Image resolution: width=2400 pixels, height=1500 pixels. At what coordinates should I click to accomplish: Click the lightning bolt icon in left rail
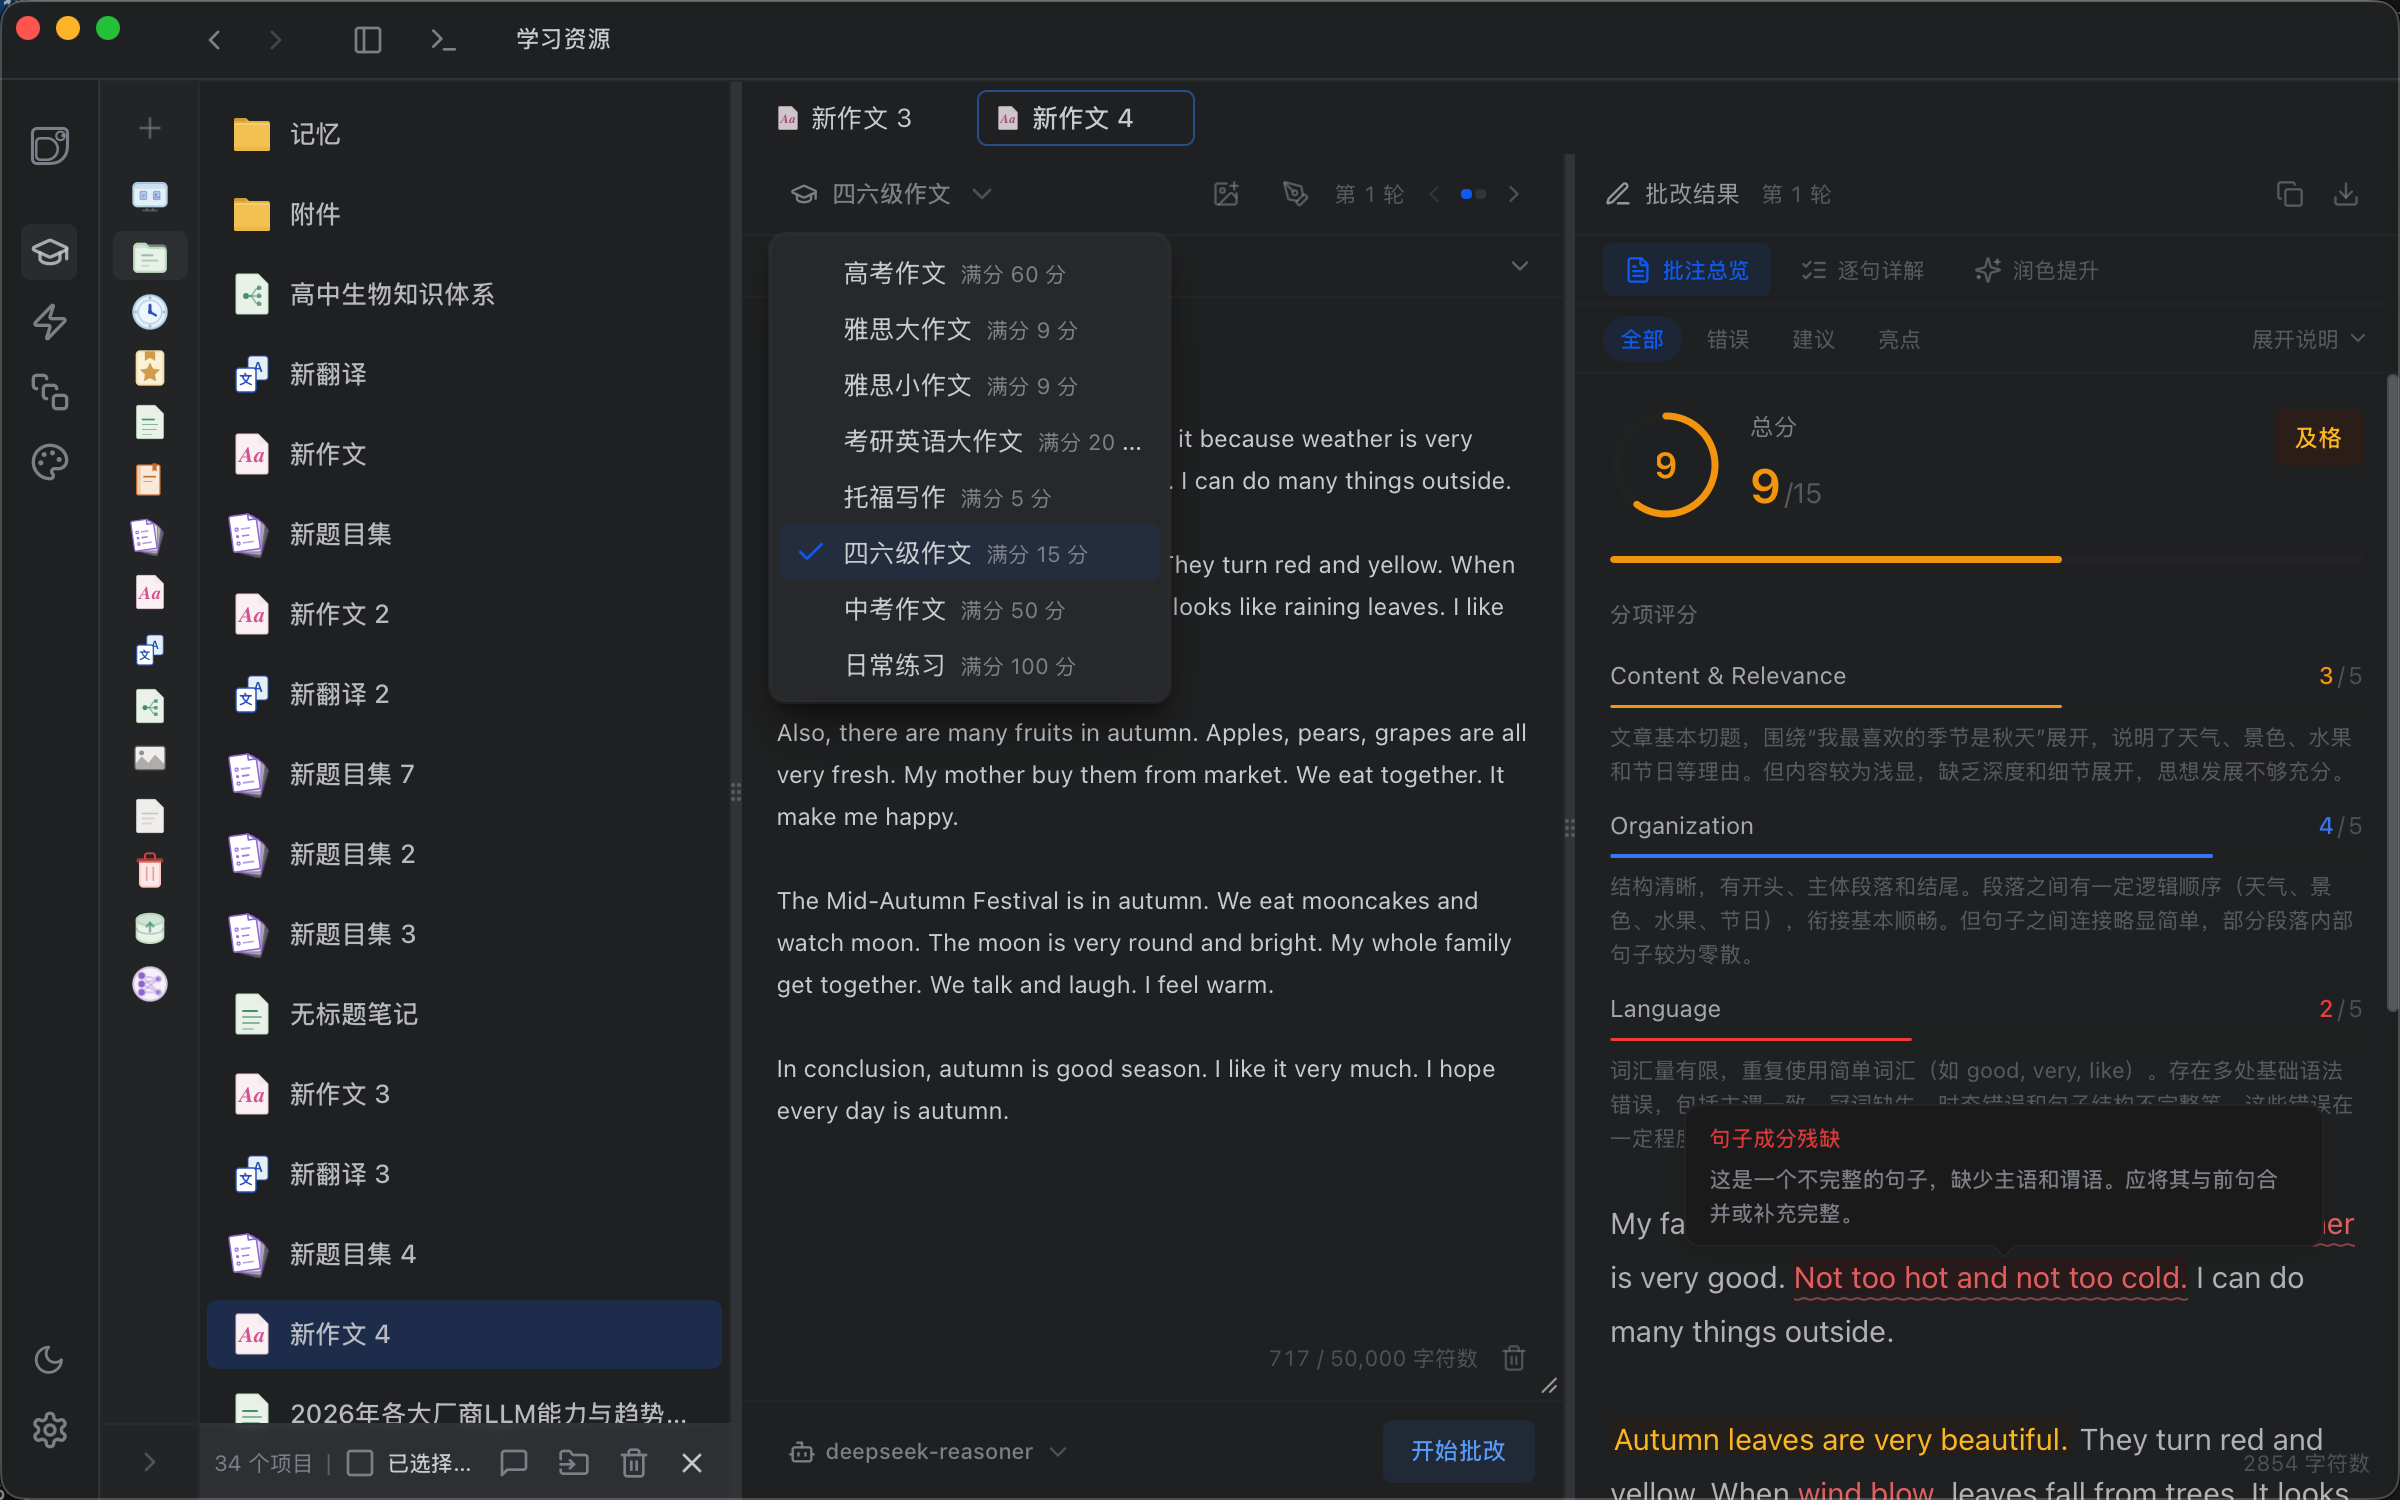tap(49, 322)
